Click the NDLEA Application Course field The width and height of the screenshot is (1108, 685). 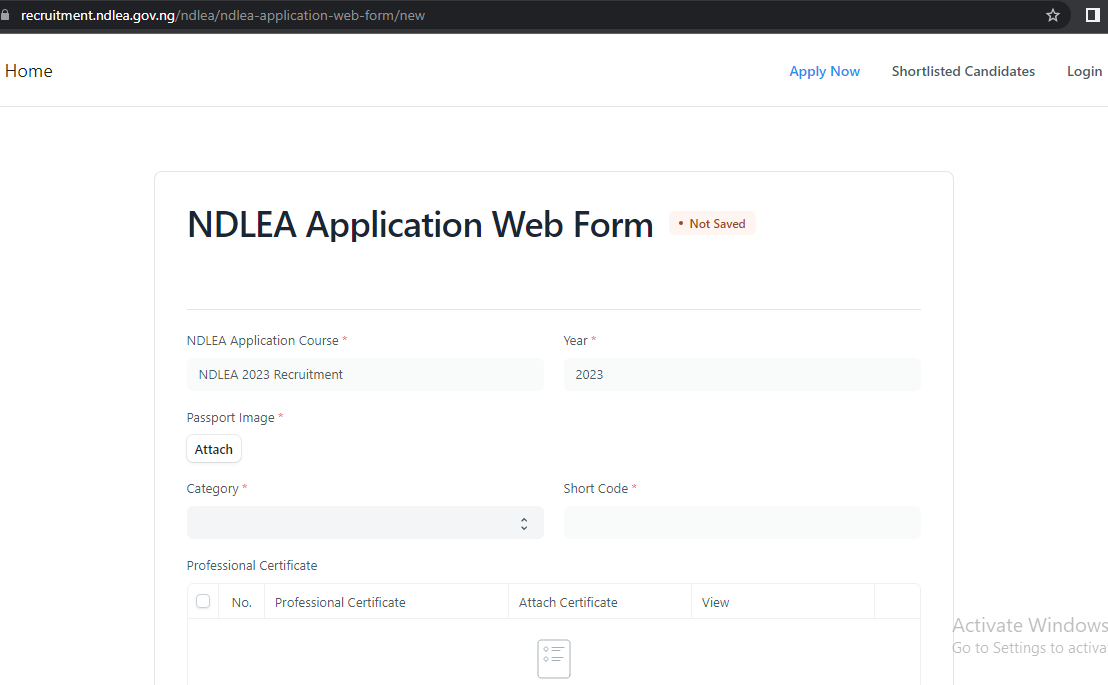point(365,375)
